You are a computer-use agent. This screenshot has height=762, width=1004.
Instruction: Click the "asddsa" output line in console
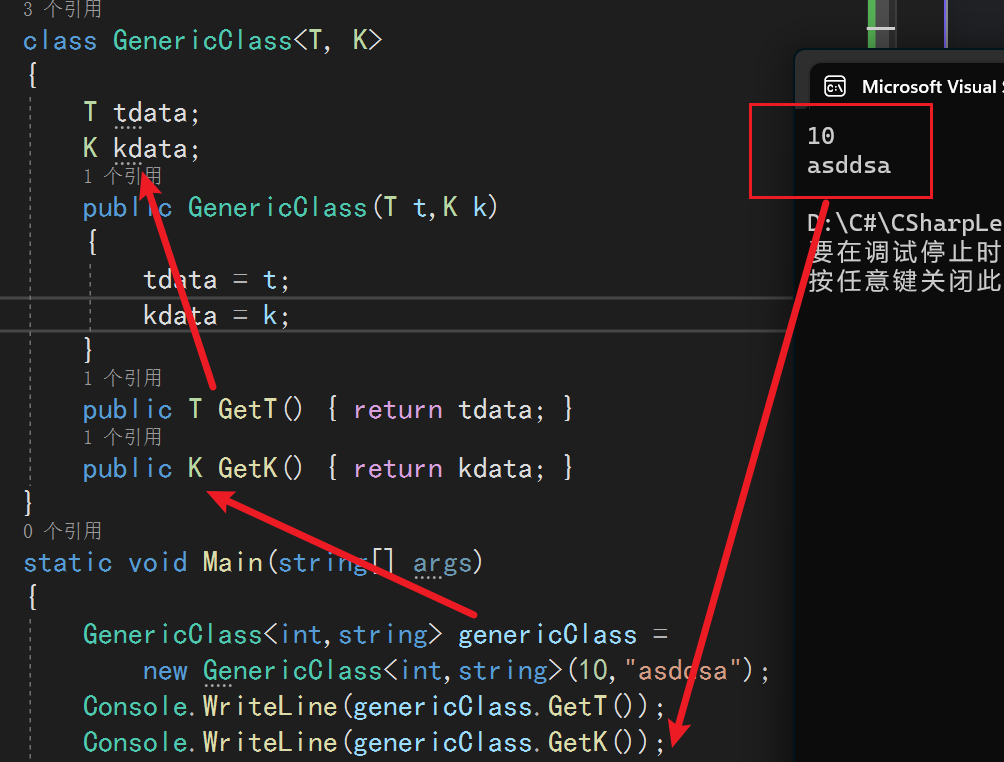pos(848,165)
